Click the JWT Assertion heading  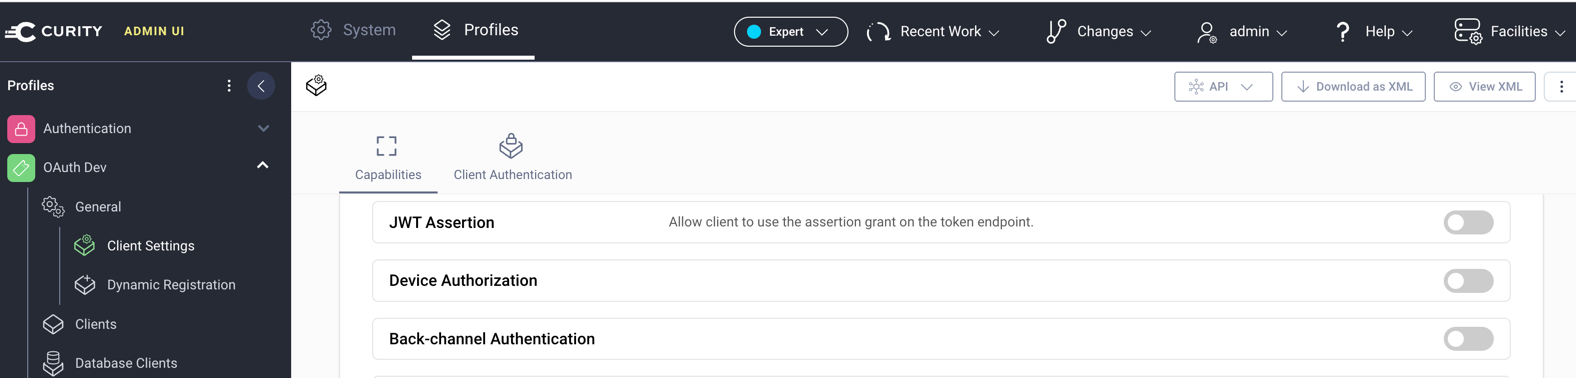pyautogui.click(x=442, y=223)
